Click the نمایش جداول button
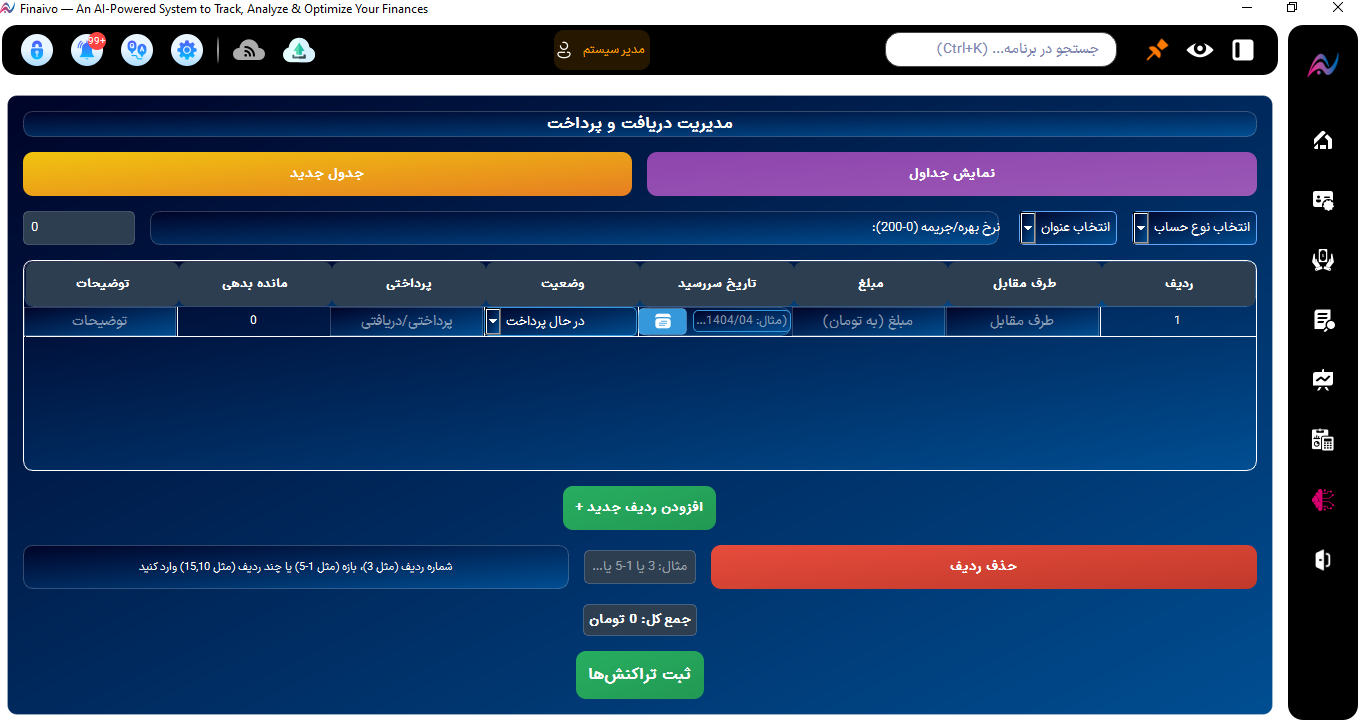This screenshot has height=725, width=1363. [952, 174]
